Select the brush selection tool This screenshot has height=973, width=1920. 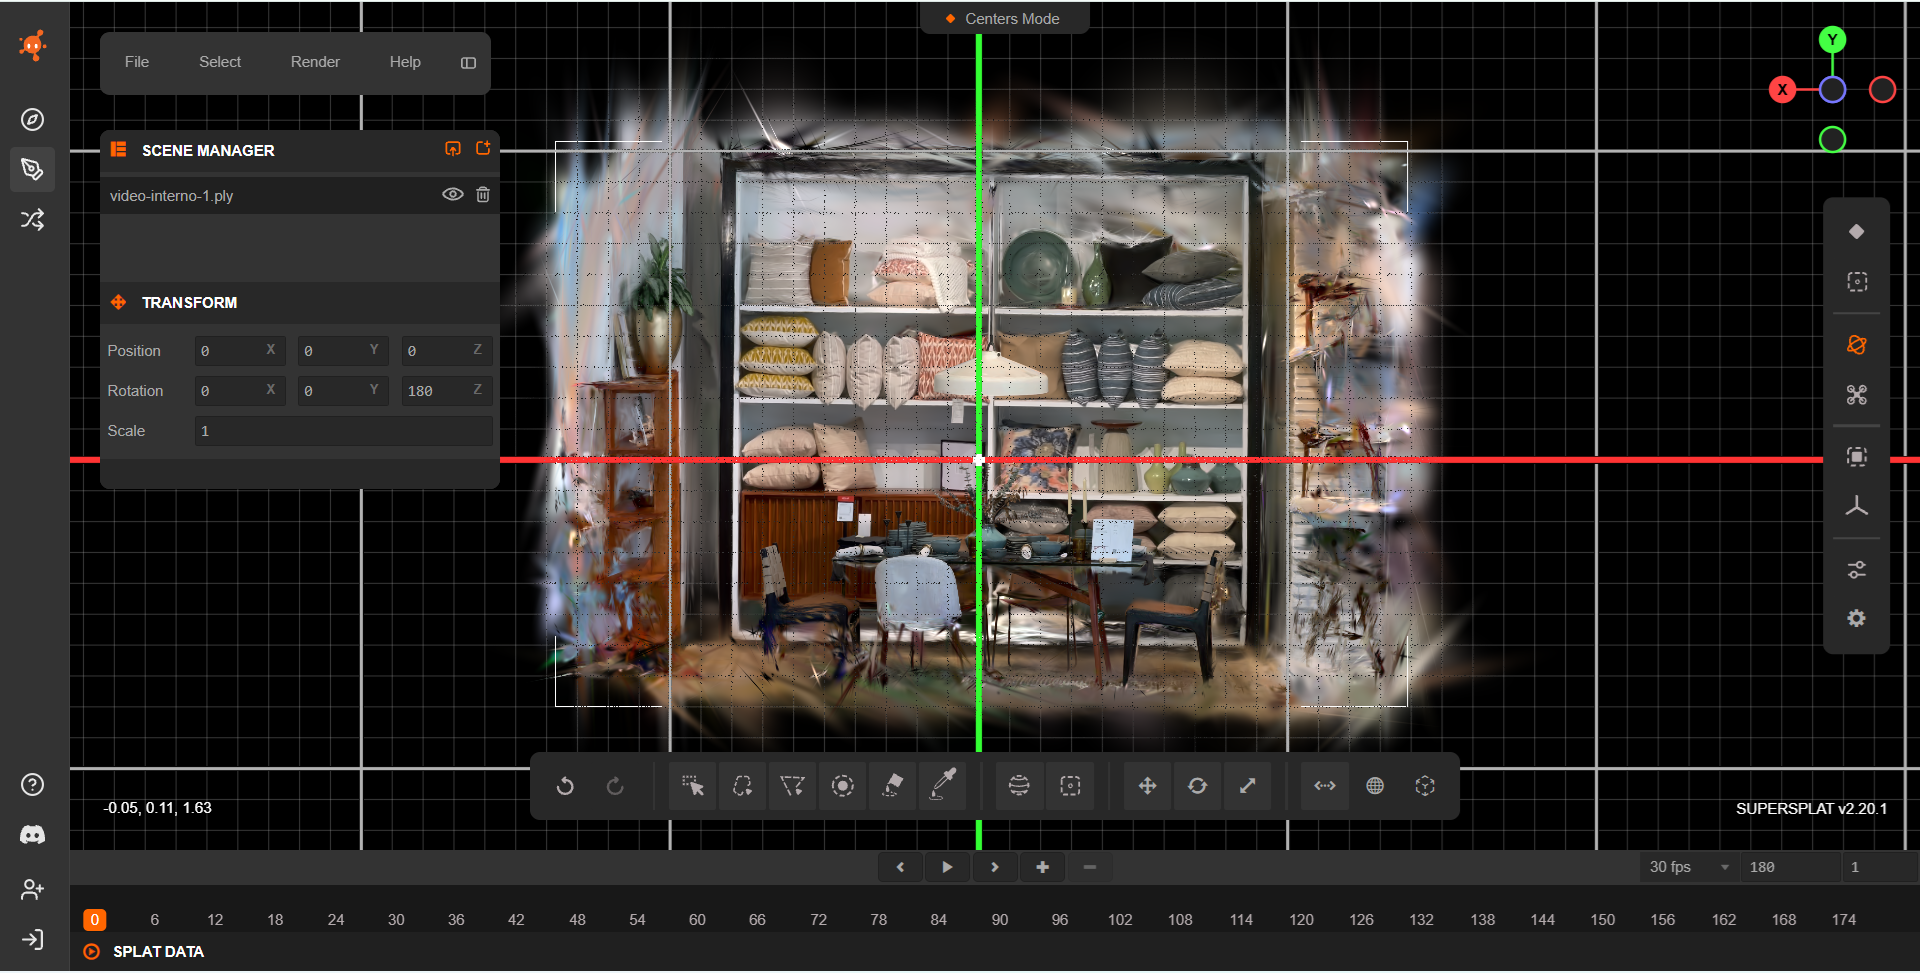[842, 787]
